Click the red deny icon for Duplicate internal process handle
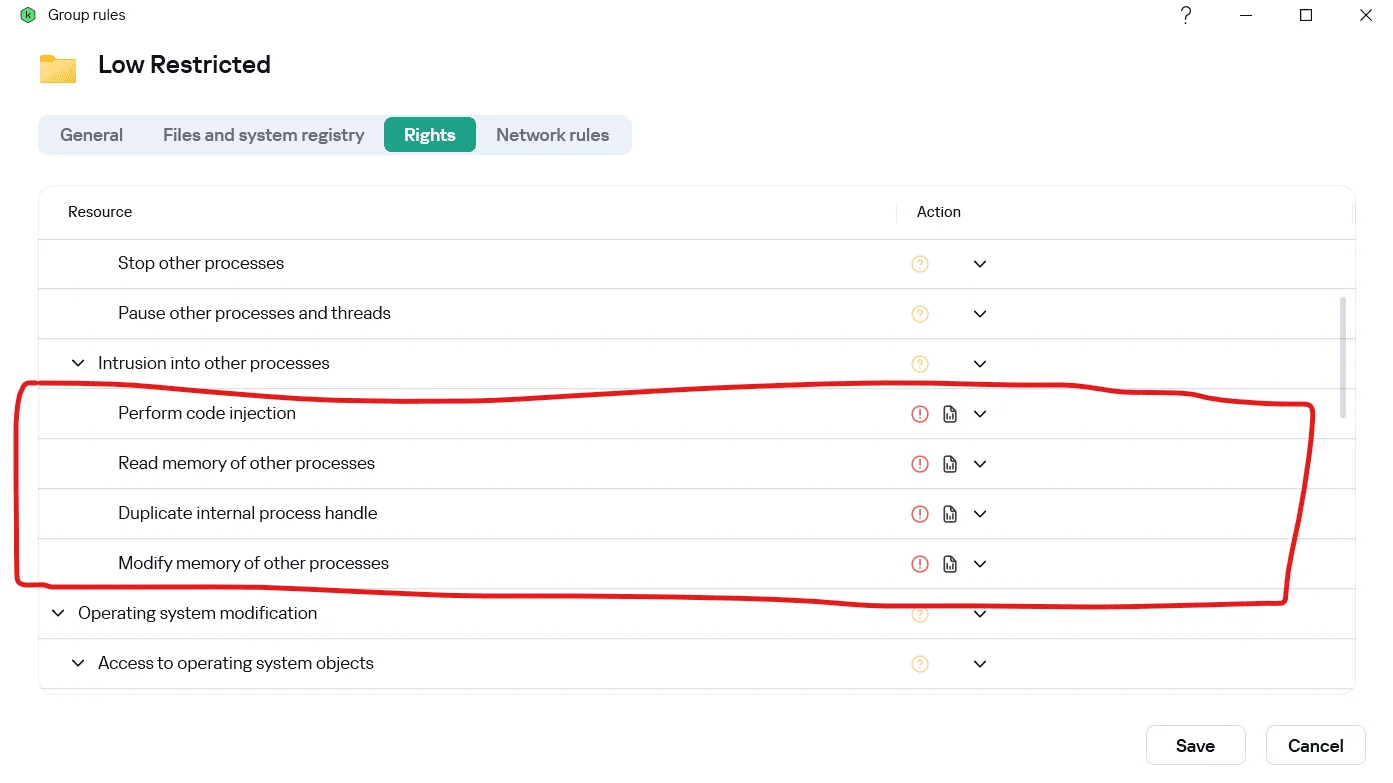Viewport: 1393px width, 783px height. [x=920, y=514]
